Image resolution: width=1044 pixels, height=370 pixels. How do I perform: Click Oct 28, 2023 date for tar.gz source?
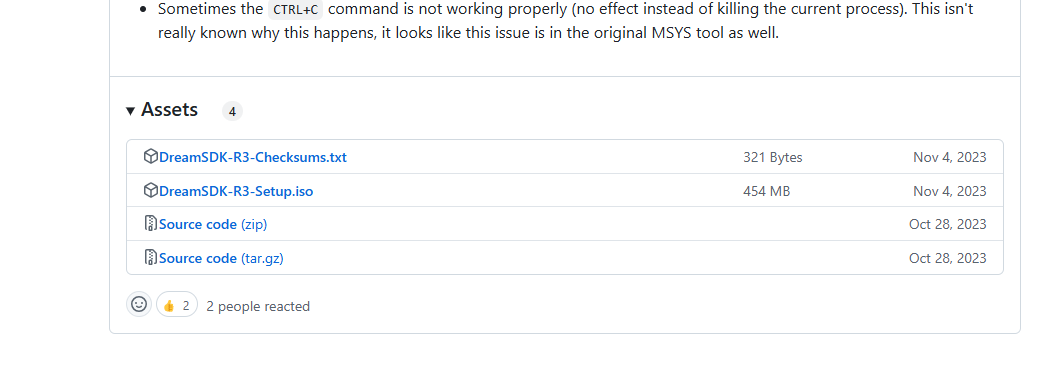948,258
